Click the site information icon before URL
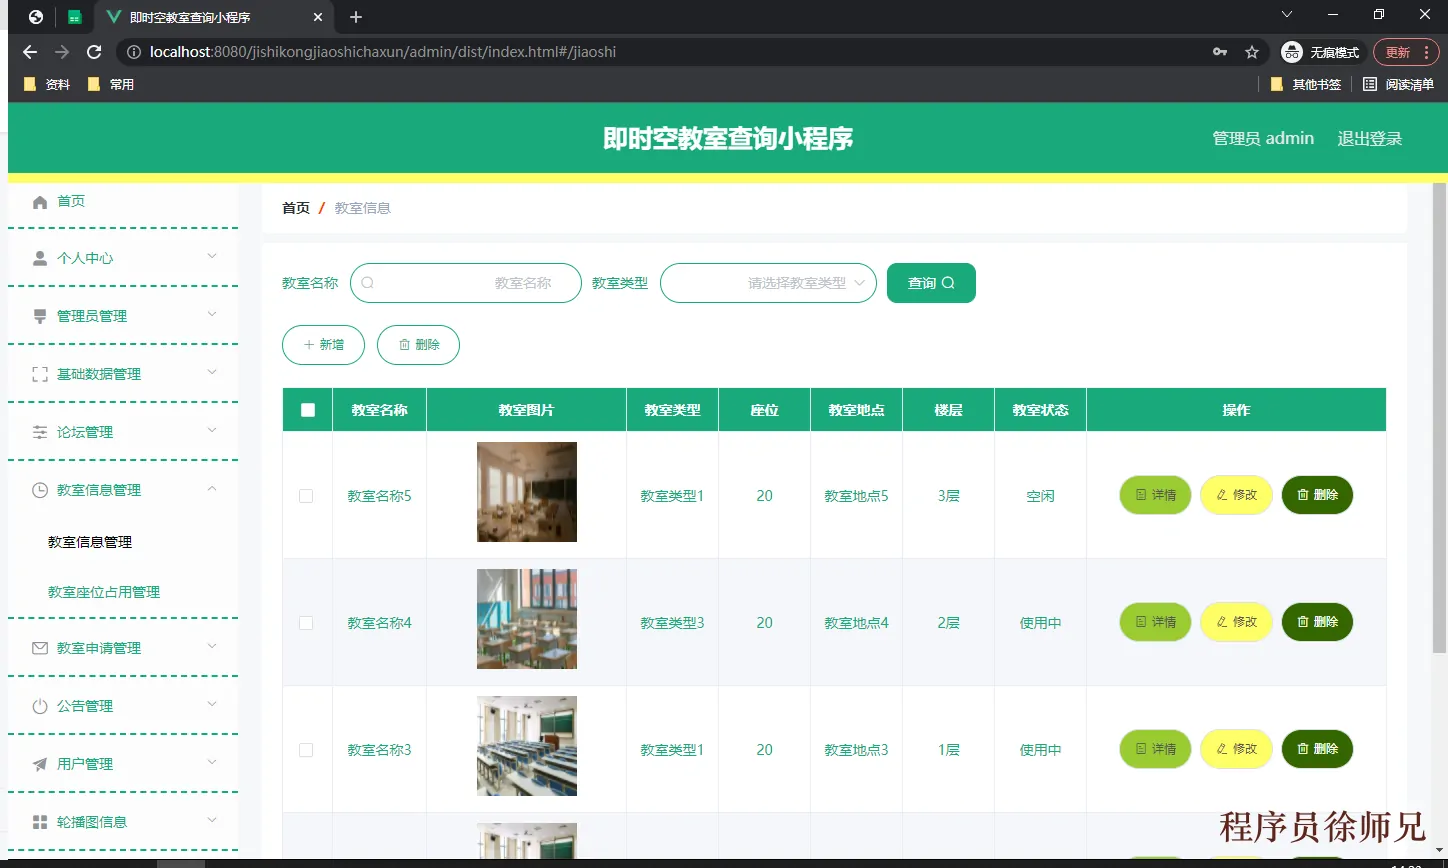Image resolution: width=1448 pixels, height=868 pixels. click(x=134, y=52)
